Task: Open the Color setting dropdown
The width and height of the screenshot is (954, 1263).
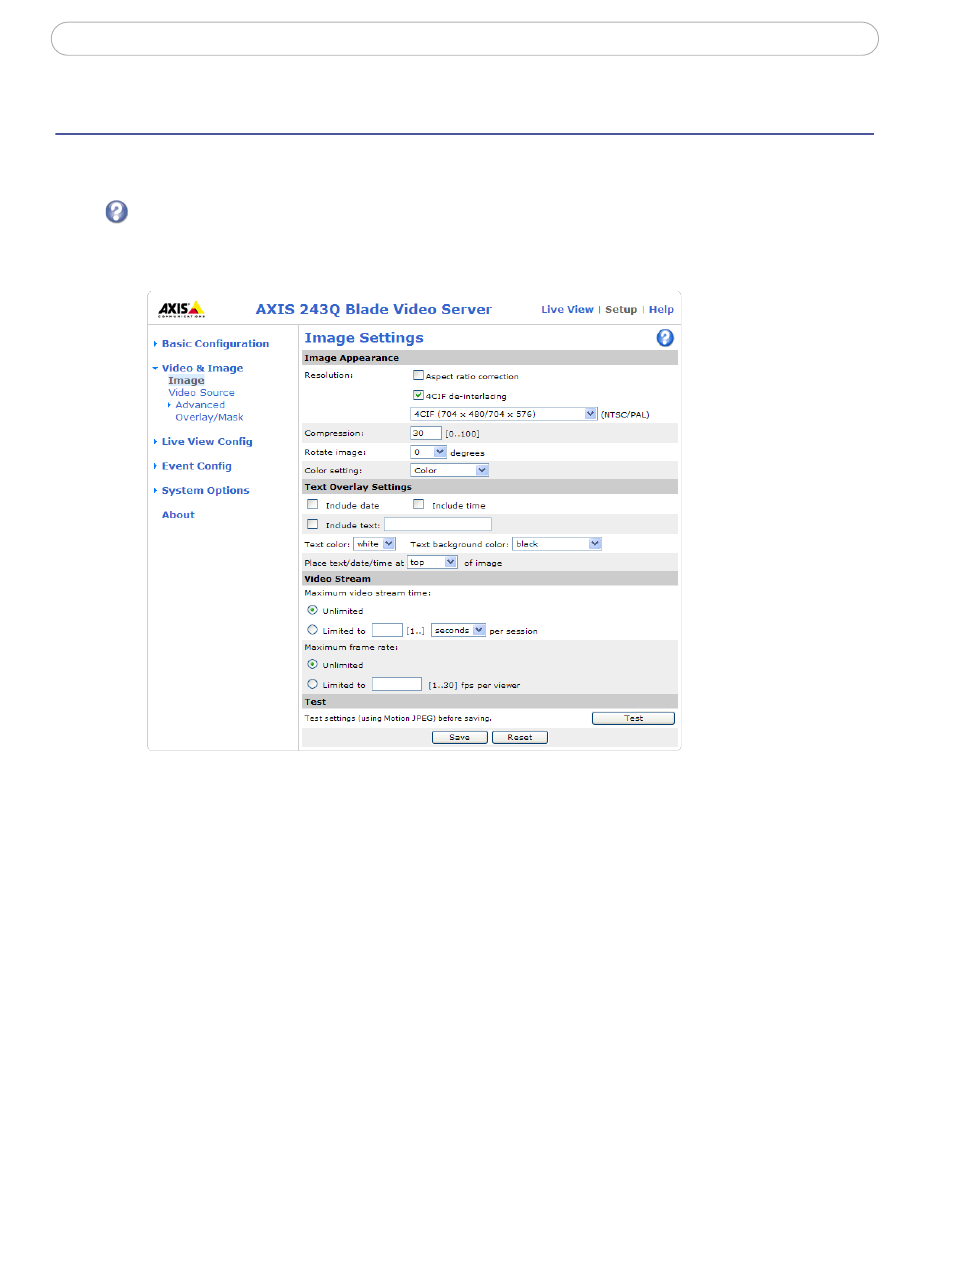Action: coord(450,470)
